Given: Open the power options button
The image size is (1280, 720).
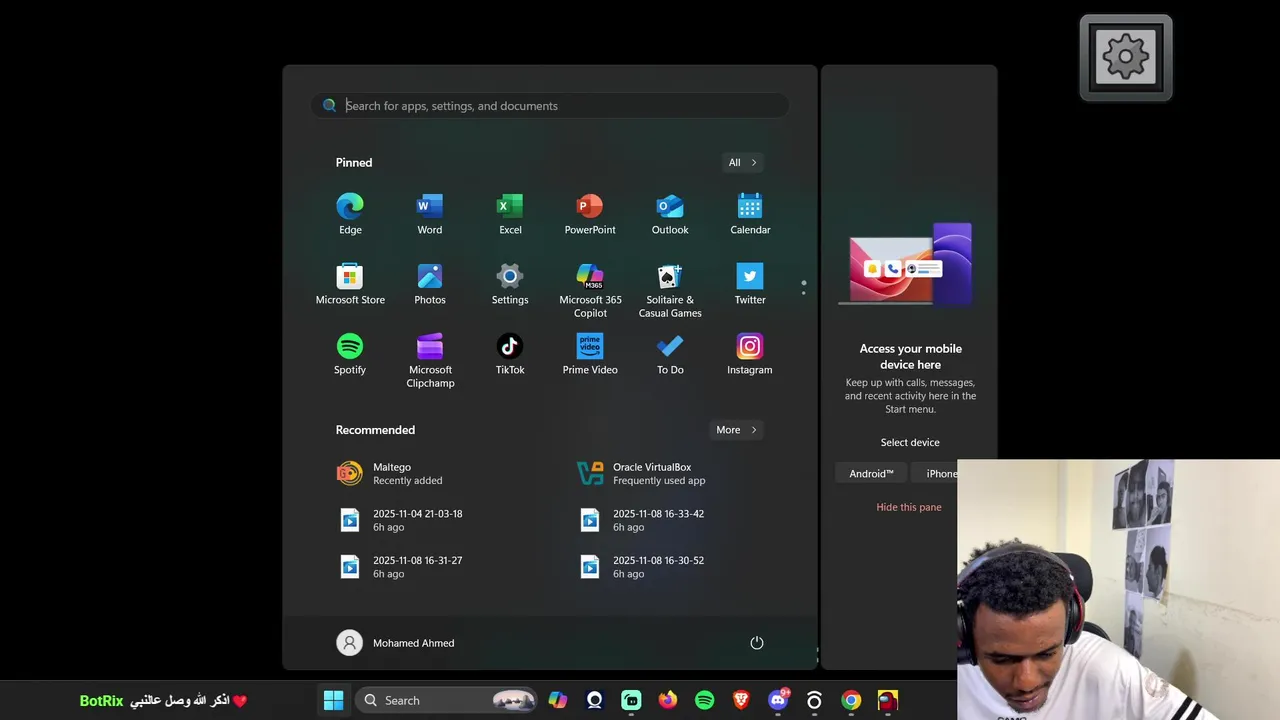Looking at the screenshot, I should pos(757,643).
